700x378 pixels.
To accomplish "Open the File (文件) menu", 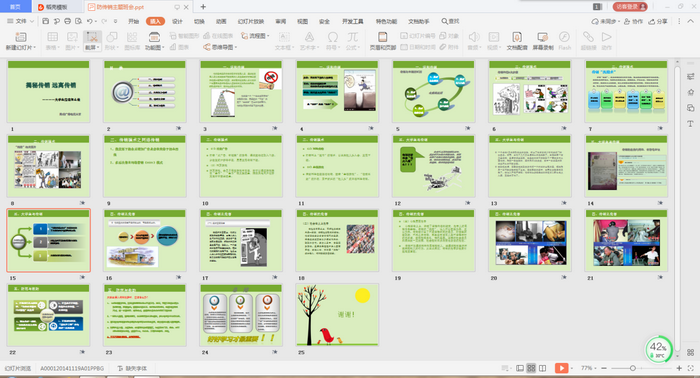I will [21, 21].
